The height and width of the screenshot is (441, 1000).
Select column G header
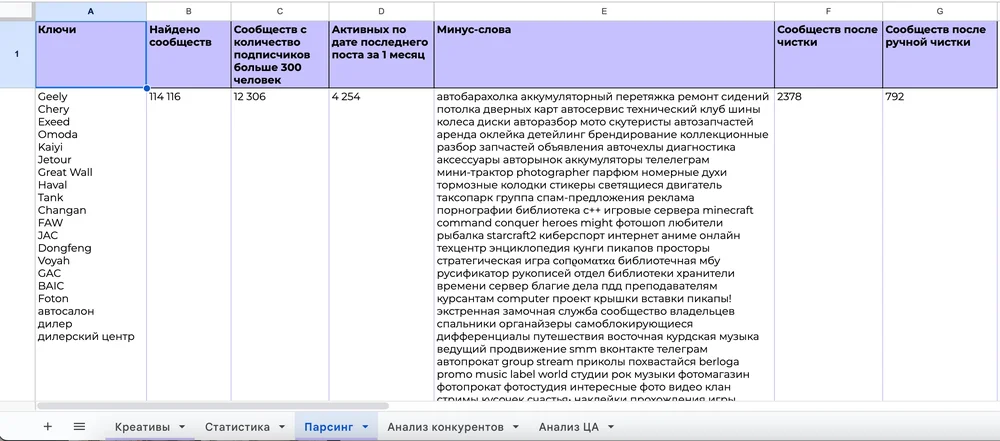coord(941,11)
